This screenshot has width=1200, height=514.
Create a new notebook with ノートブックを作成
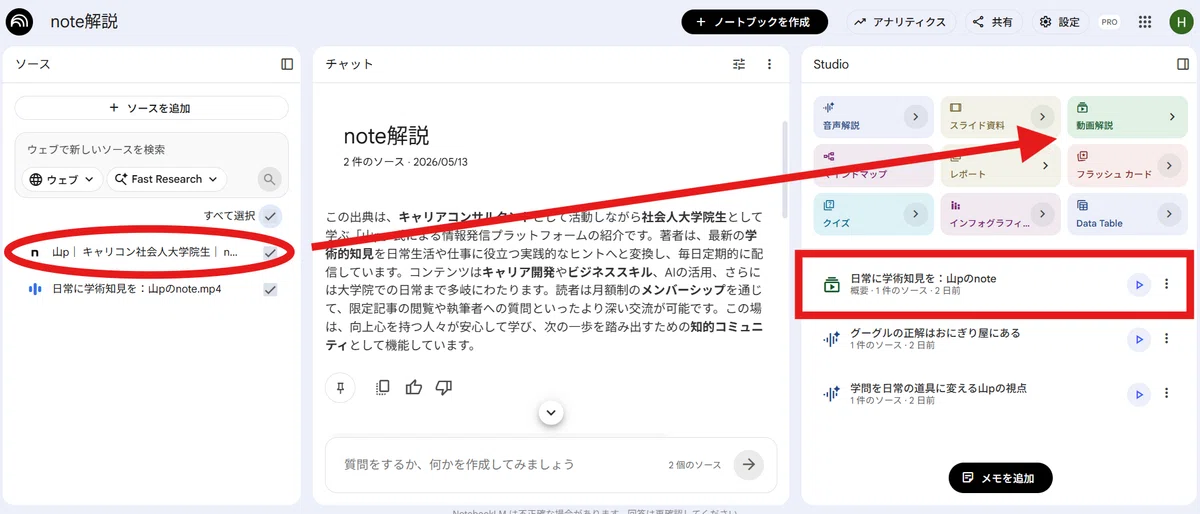coord(755,22)
